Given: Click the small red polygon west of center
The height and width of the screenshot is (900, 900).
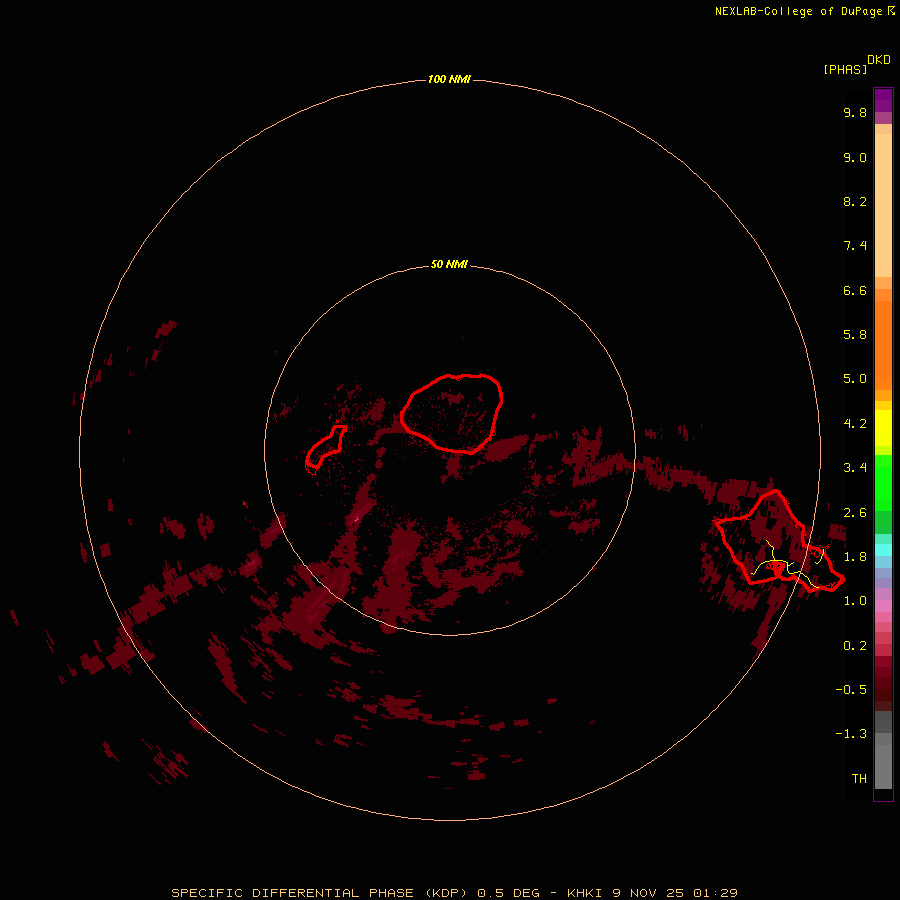Looking at the screenshot, I should [325, 447].
